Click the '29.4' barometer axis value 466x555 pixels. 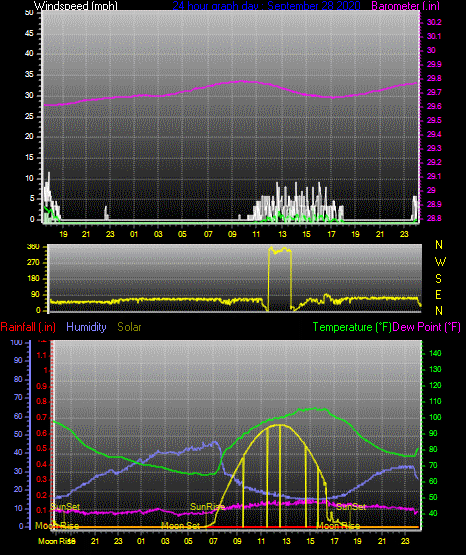click(x=434, y=135)
